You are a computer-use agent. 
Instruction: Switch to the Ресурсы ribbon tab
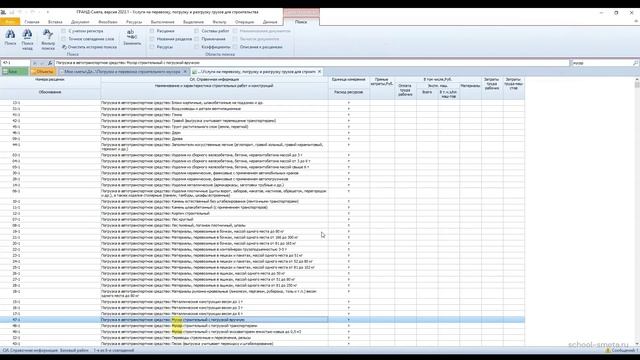(x=134, y=22)
